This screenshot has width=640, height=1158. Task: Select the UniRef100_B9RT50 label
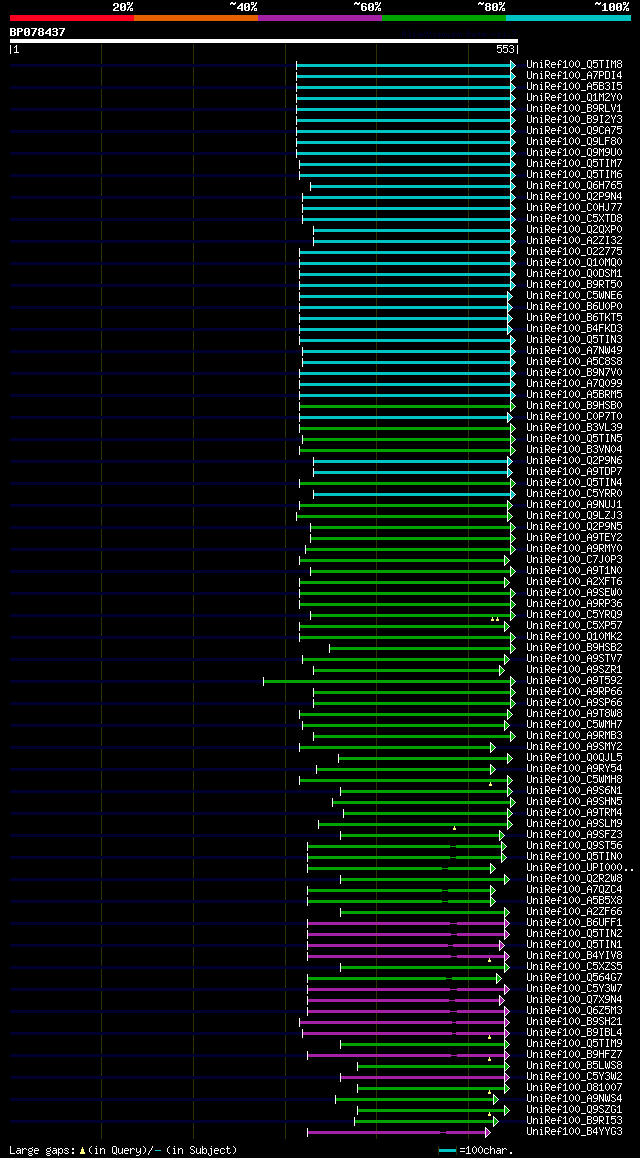(x=574, y=284)
